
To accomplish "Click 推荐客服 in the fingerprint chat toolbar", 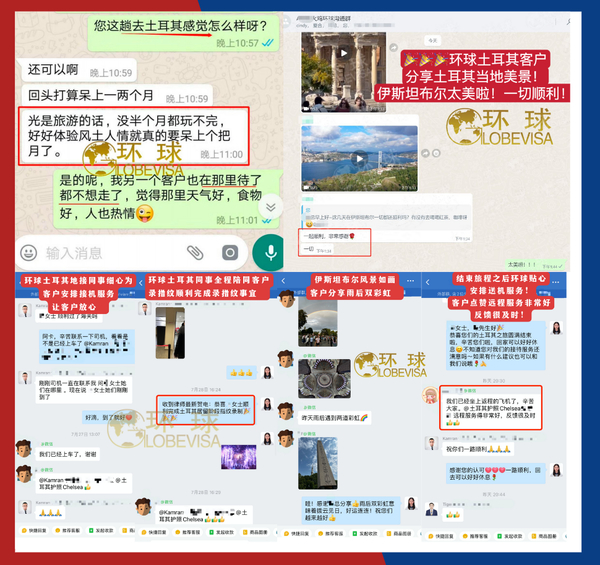I will pyautogui.click(x=188, y=532).
